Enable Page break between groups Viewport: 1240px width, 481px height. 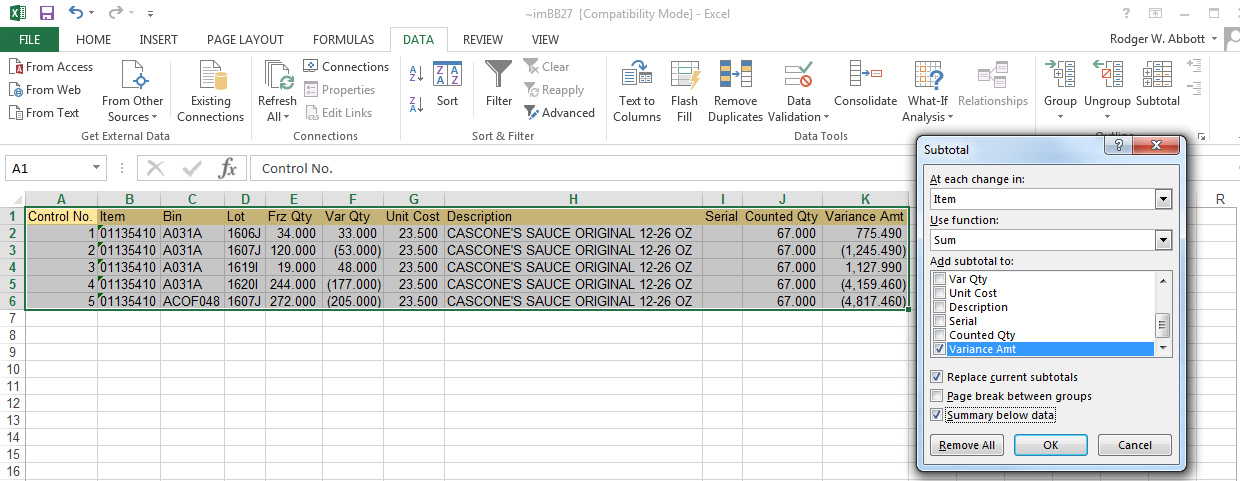pos(937,396)
